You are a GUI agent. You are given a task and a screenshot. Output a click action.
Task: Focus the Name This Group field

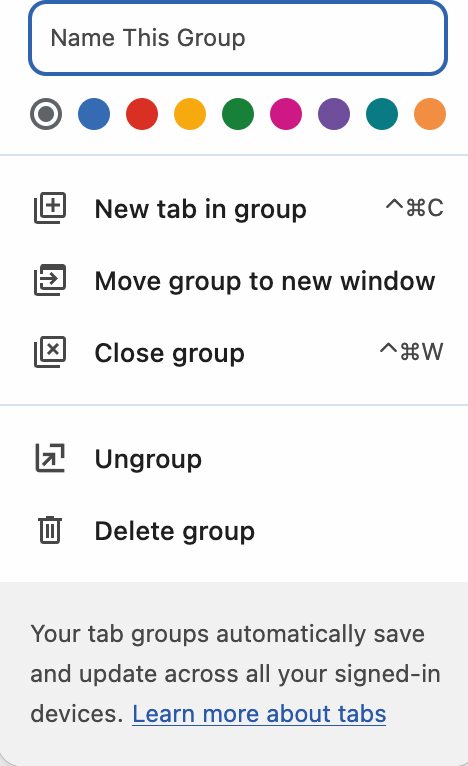coord(238,38)
